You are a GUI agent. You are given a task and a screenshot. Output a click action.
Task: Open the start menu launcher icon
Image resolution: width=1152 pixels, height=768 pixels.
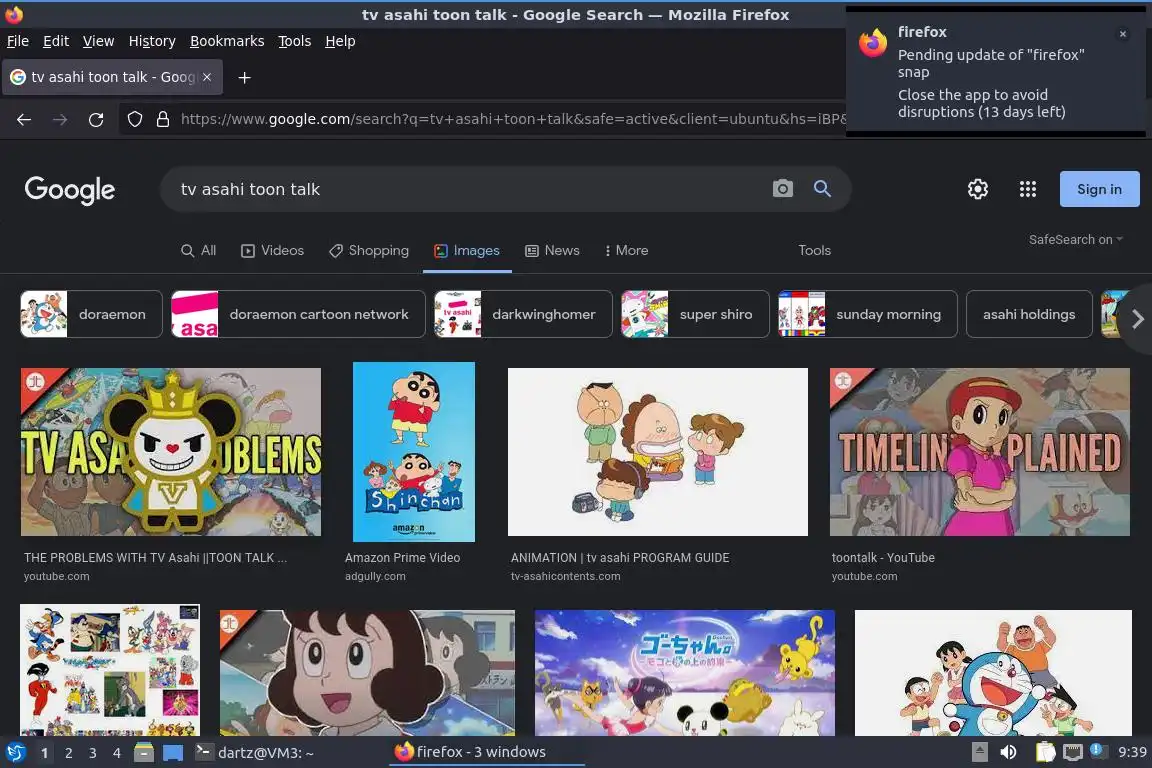[x=15, y=752]
